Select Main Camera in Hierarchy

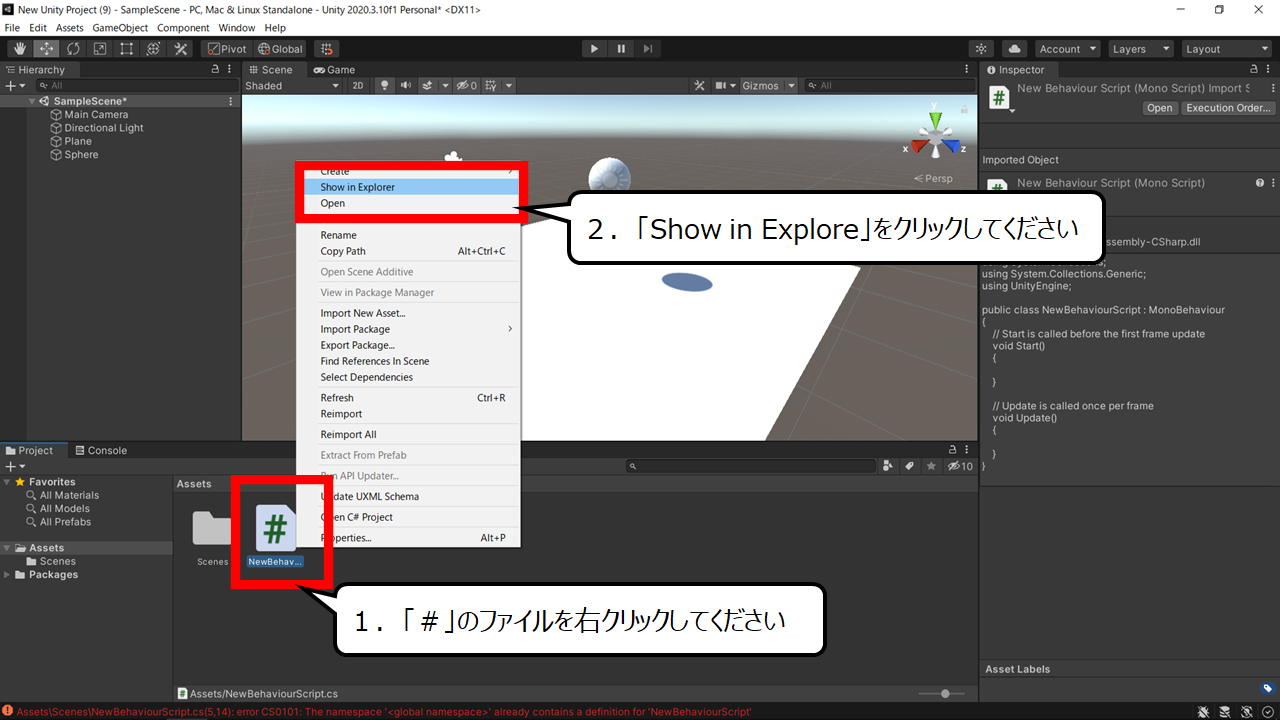pyautogui.click(x=96, y=115)
